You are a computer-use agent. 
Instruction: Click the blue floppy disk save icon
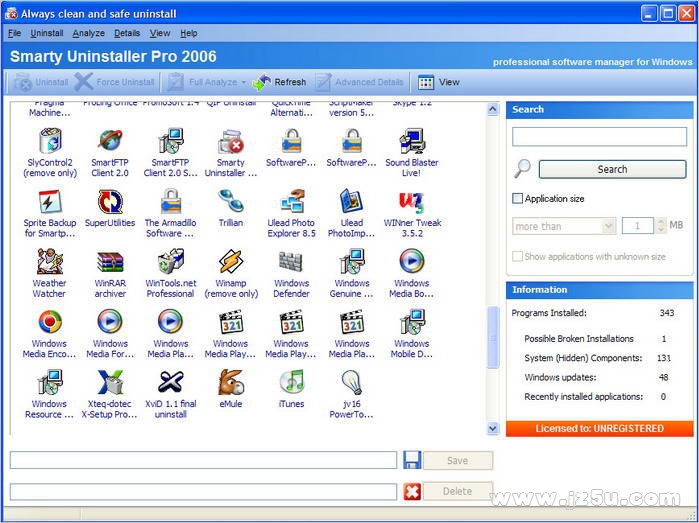pyautogui.click(x=412, y=460)
